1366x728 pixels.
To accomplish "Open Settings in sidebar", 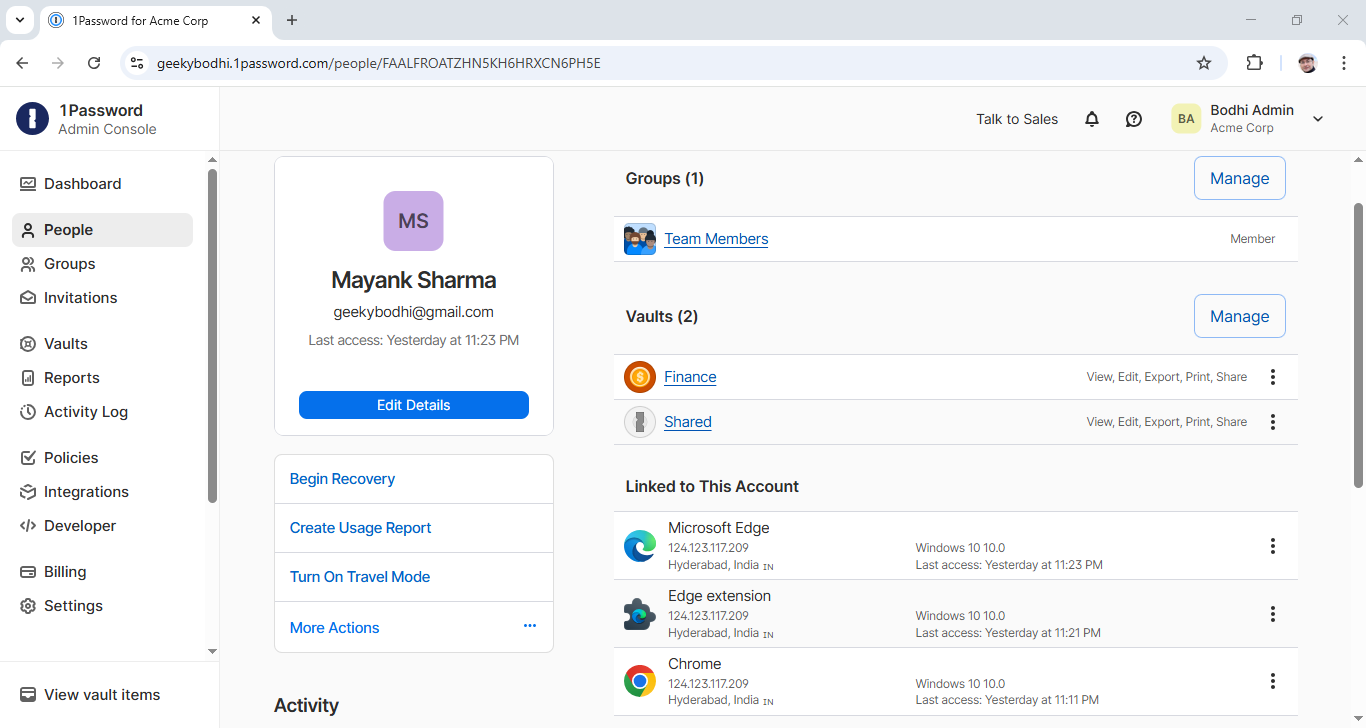I will [x=102, y=606].
